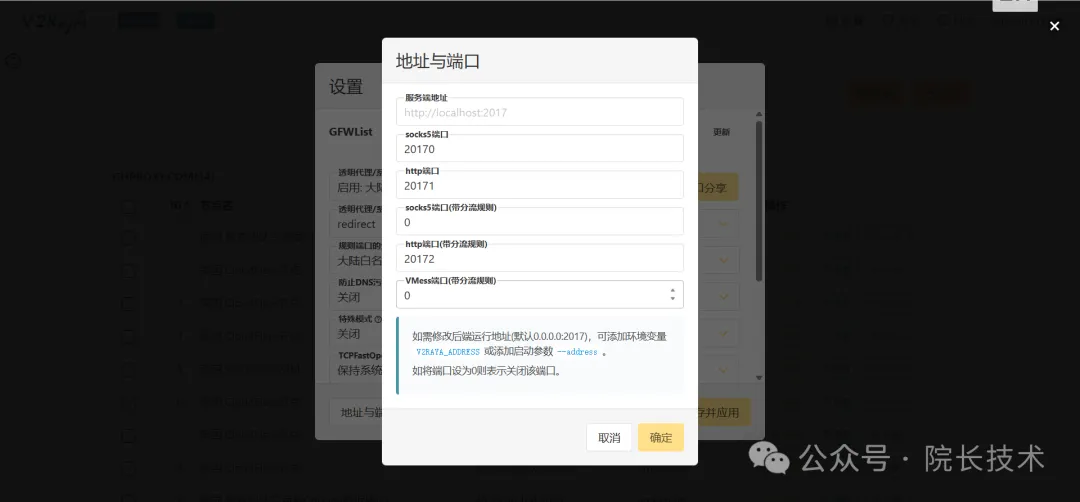
Task: Click the settings panel vertical scrollbar thumb
Action: (759, 200)
